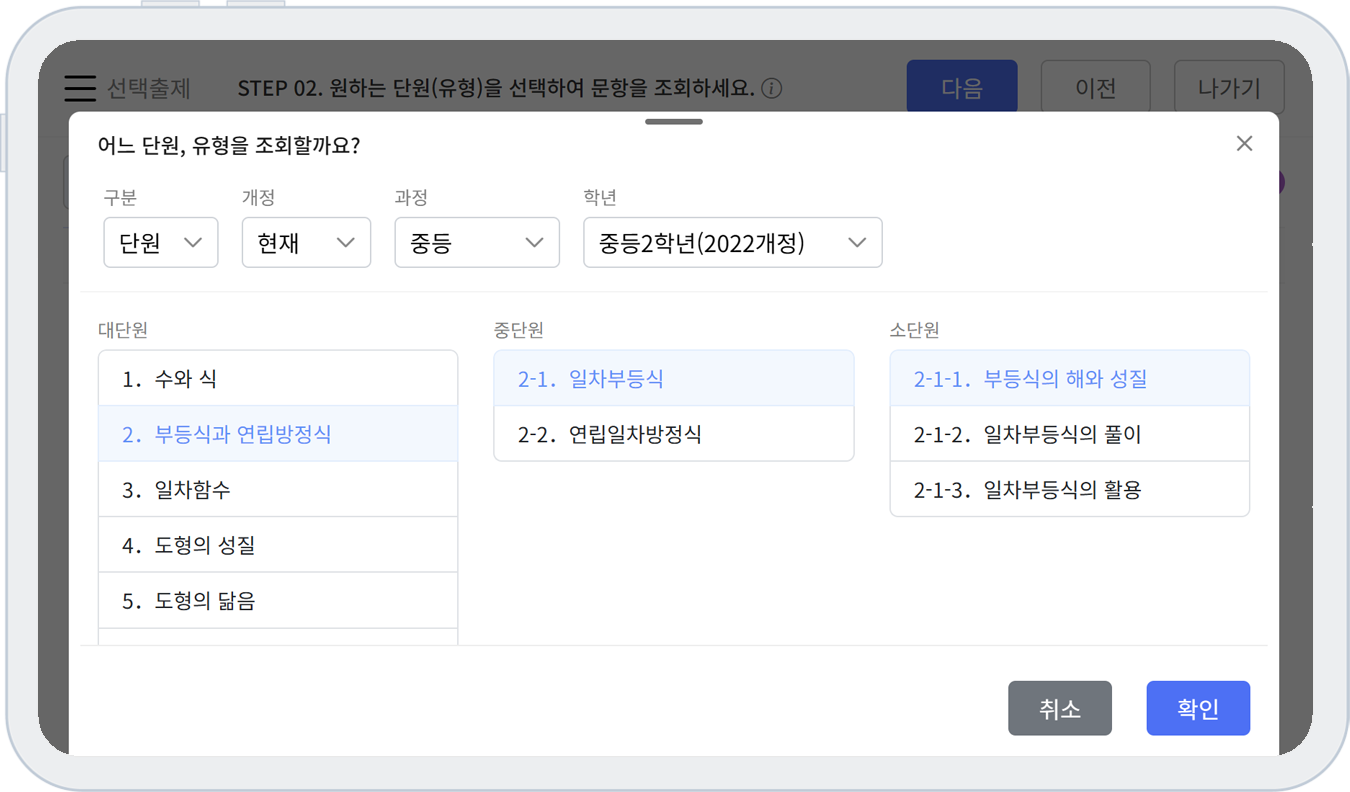Expand the 구분 dropdown showing 단원

[161, 243]
